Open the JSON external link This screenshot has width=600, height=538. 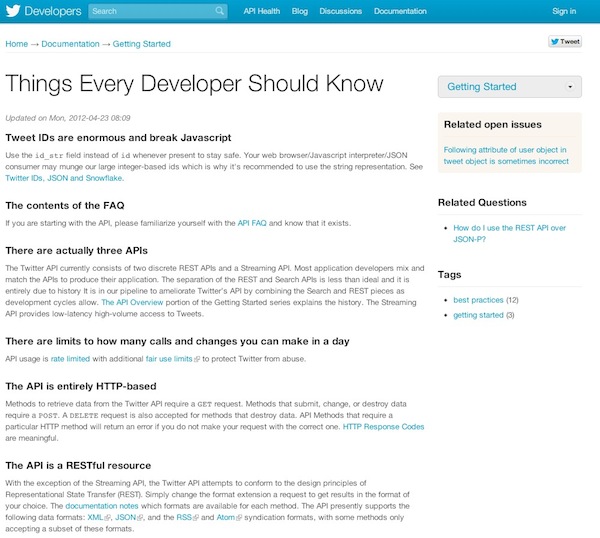click(126, 517)
